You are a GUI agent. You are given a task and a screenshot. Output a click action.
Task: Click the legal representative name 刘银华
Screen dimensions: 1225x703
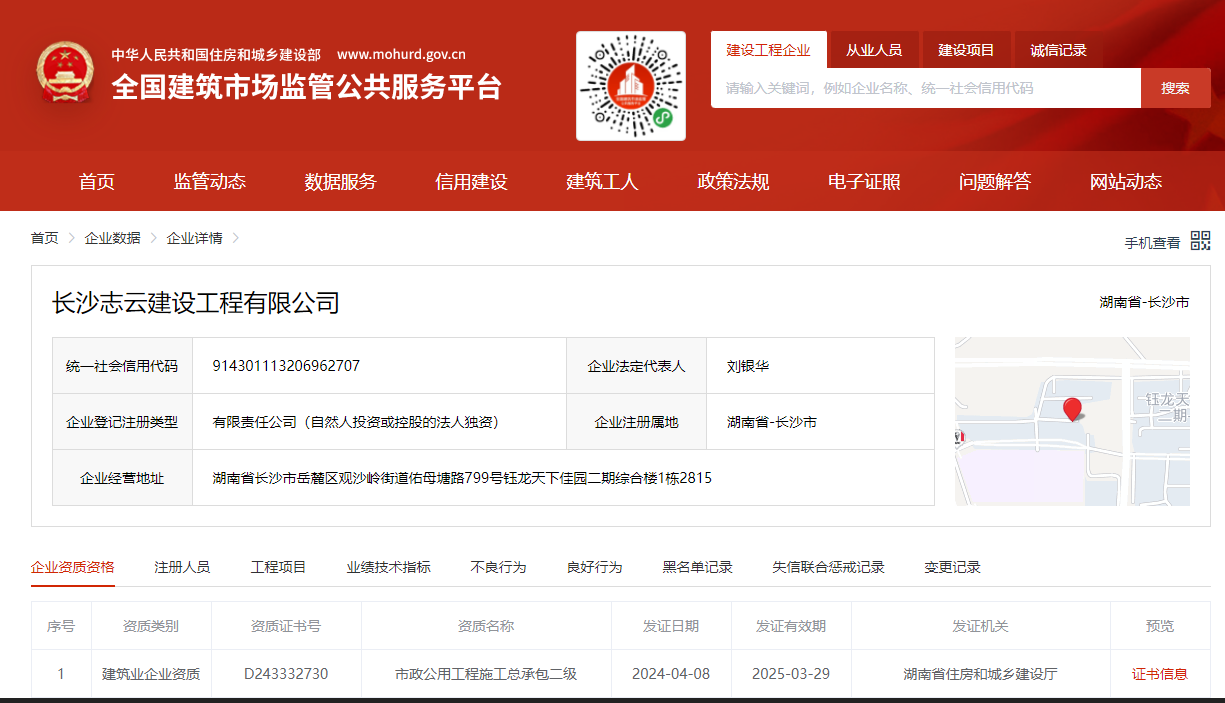point(748,366)
